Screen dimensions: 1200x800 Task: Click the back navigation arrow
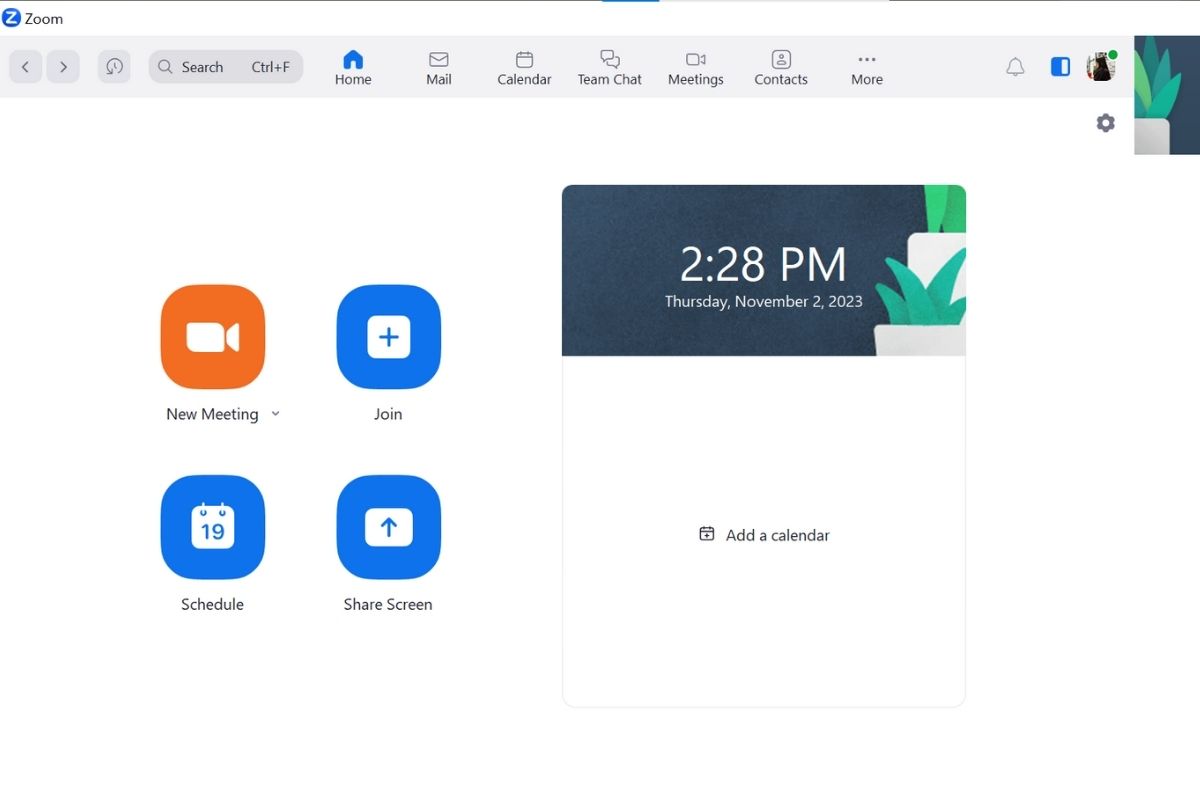coord(26,67)
